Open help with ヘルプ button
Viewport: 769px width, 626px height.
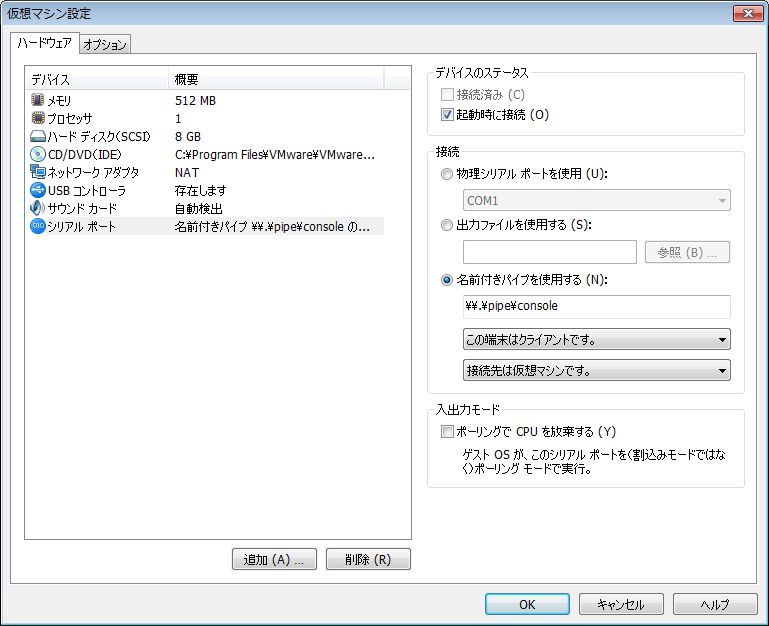715,604
